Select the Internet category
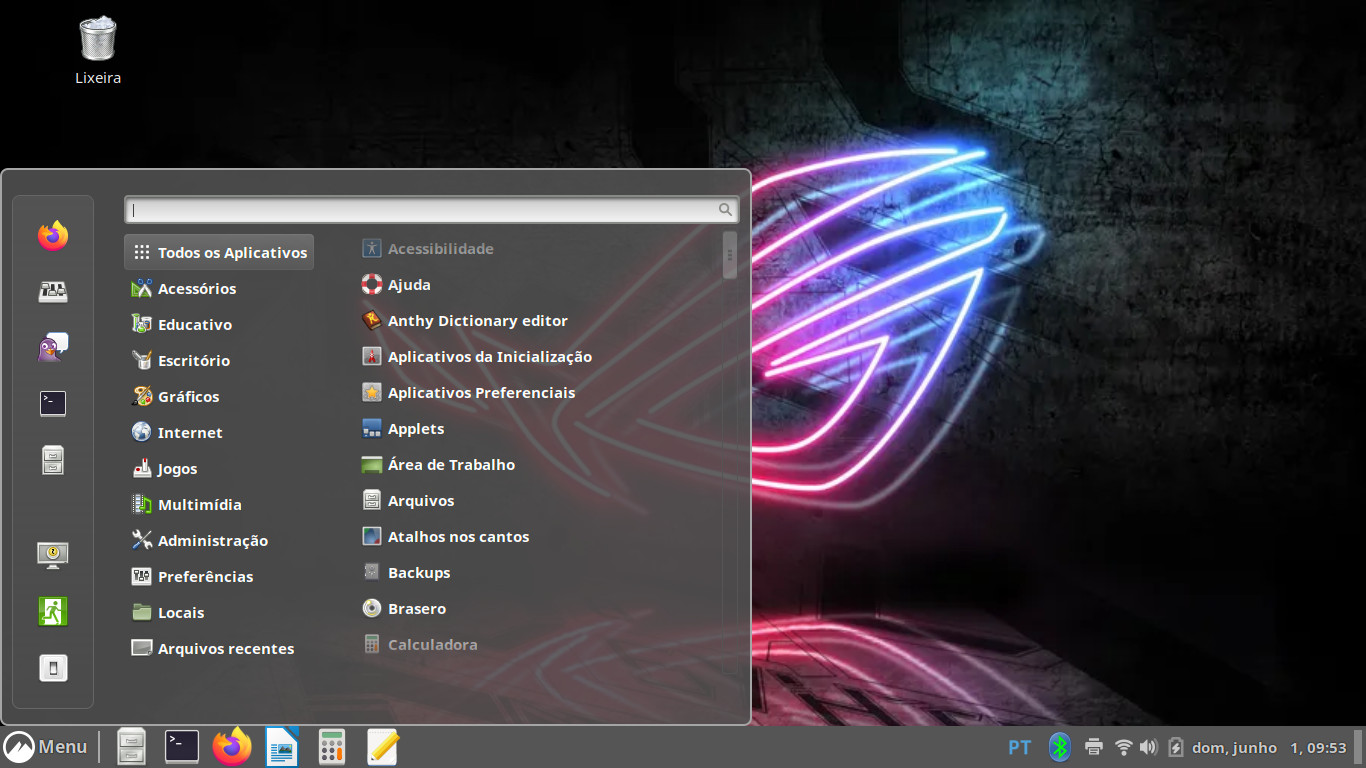Viewport: 1366px width, 768px height. tap(189, 433)
